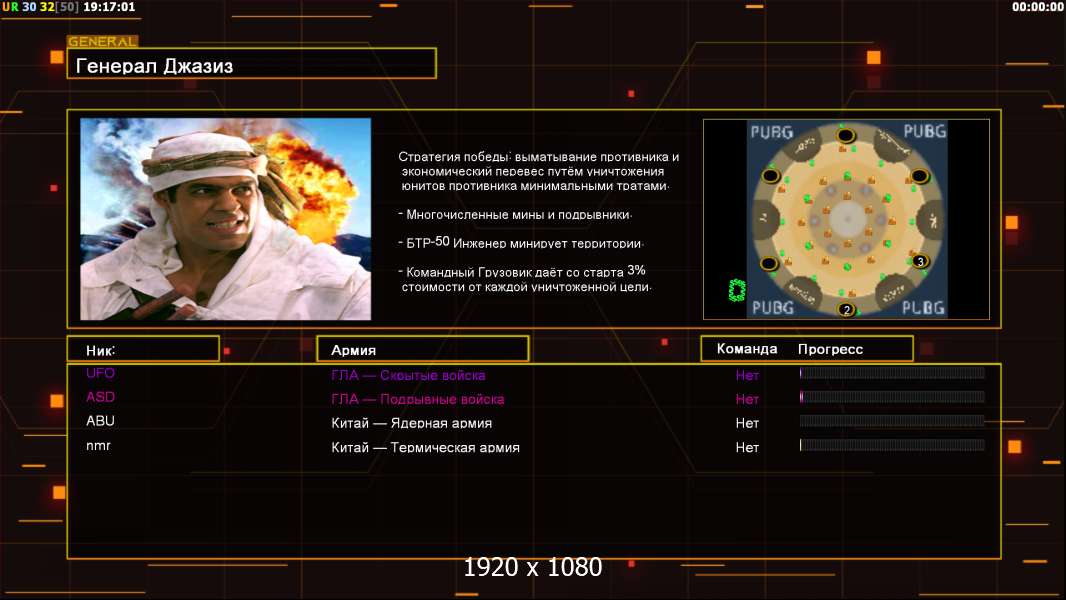Click the team value 'Нет' for ASD
The height and width of the screenshot is (600, 1066).
pyautogui.click(x=747, y=399)
